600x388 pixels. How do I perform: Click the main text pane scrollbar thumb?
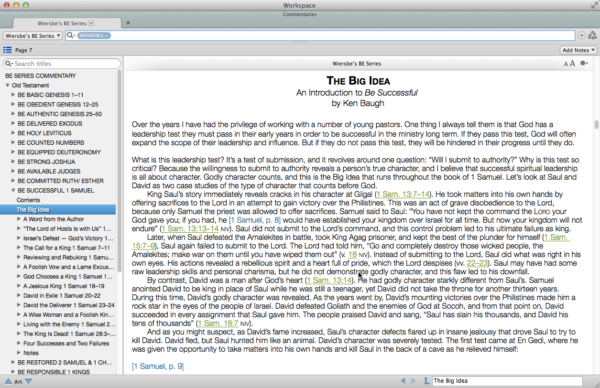tap(596, 125)
